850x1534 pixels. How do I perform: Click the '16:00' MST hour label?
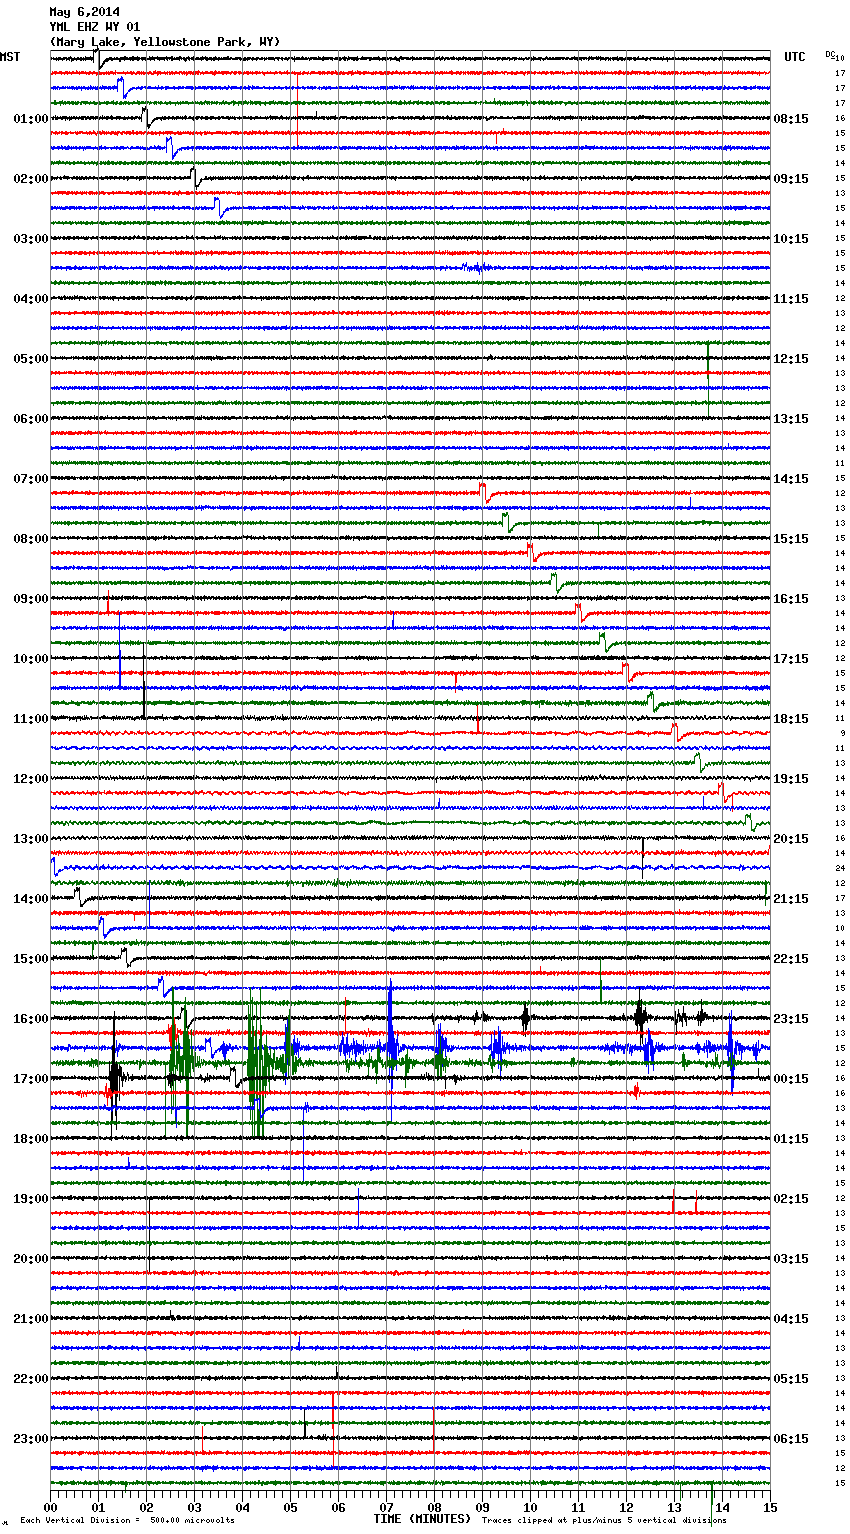(30, 1019)
